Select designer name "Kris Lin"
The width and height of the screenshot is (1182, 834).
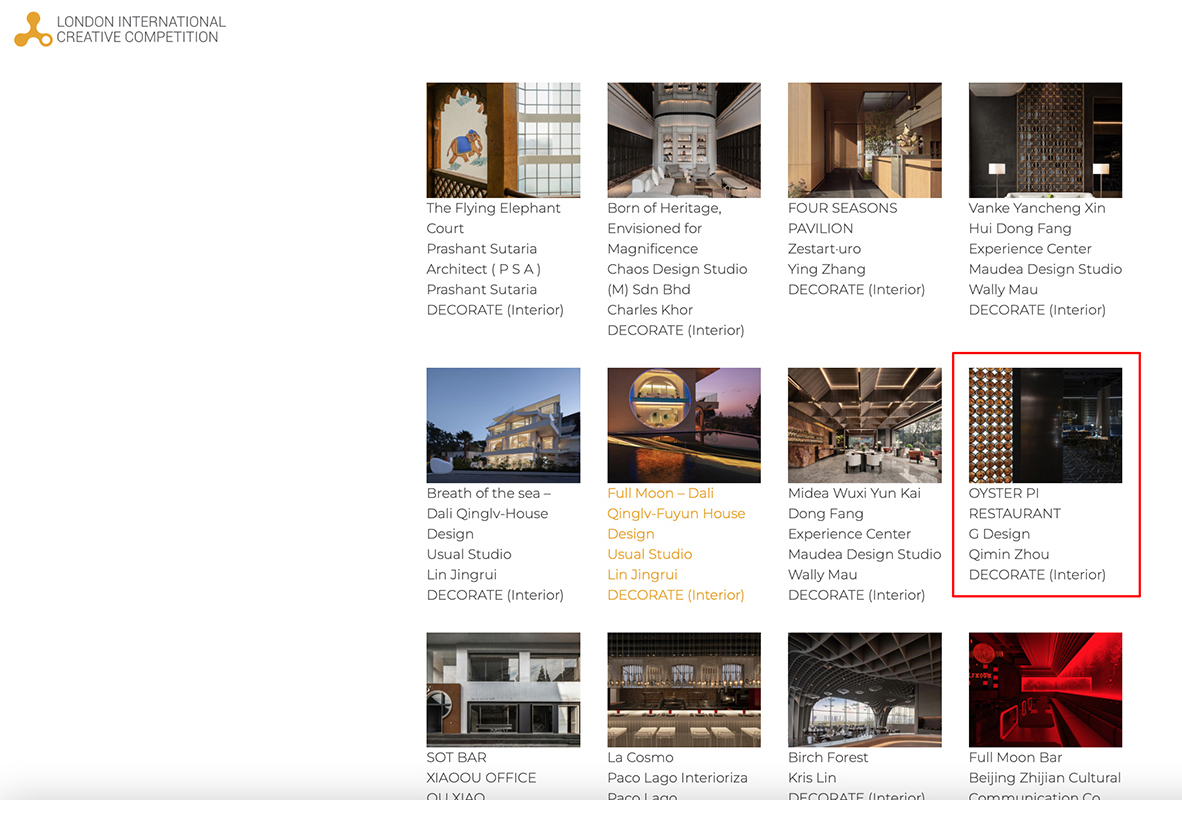click(812, 777)
